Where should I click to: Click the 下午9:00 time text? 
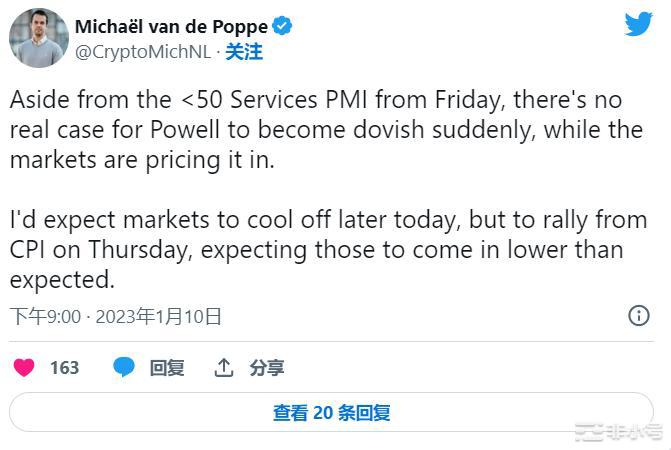pyautogui.click(x=45, y=317)
